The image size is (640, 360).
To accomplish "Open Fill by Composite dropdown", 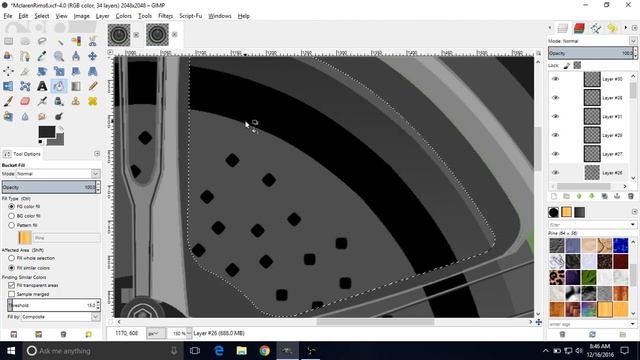I will point(95,317).
